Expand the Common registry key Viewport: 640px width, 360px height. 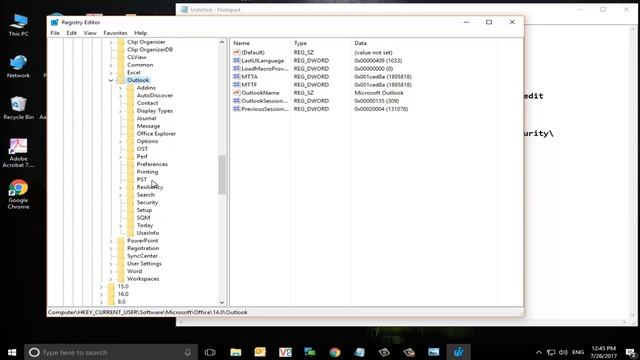click(x=111, y=65)
